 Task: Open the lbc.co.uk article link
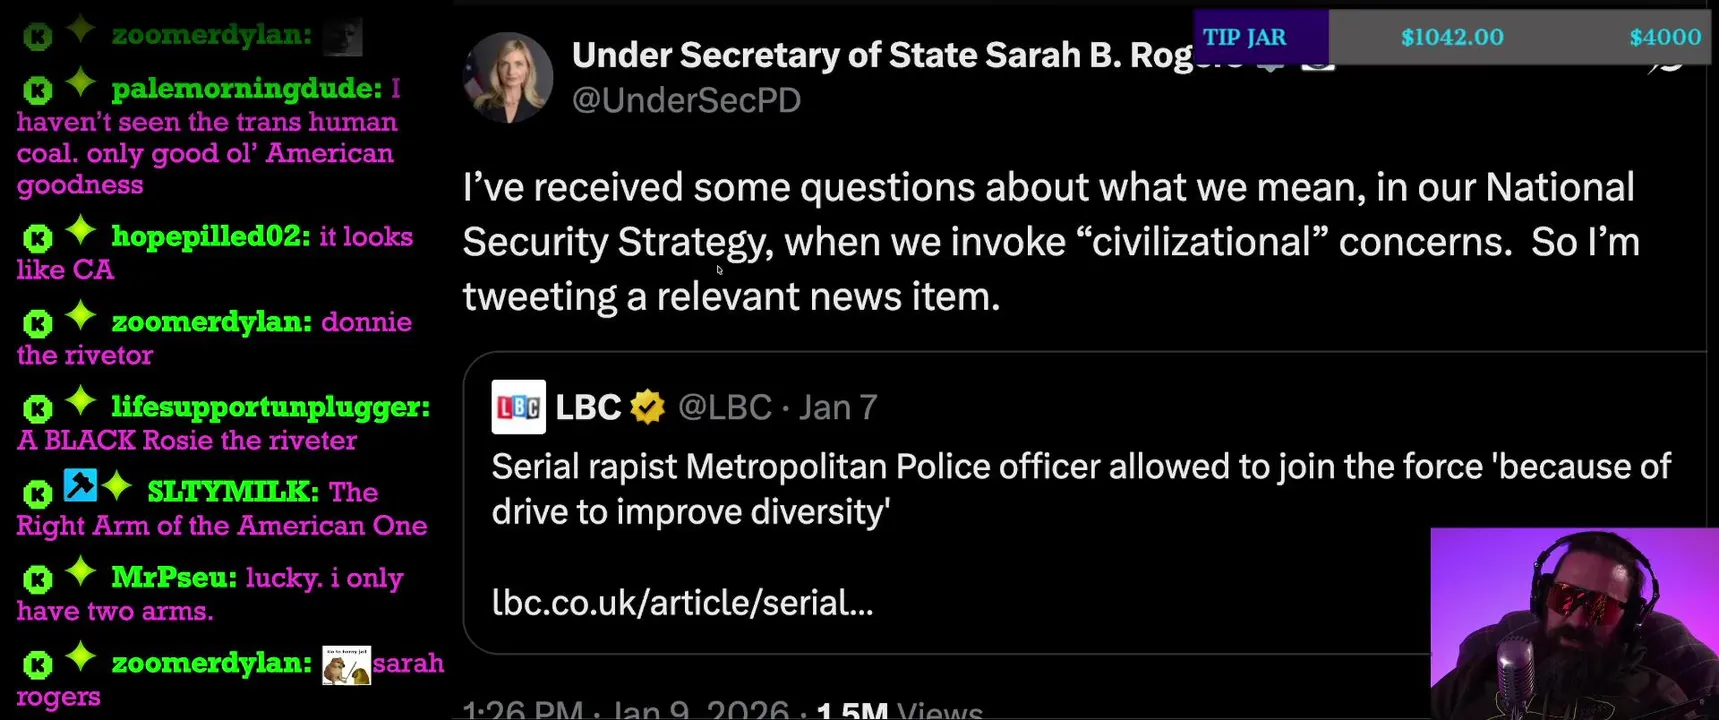click(x=682, y=603)
